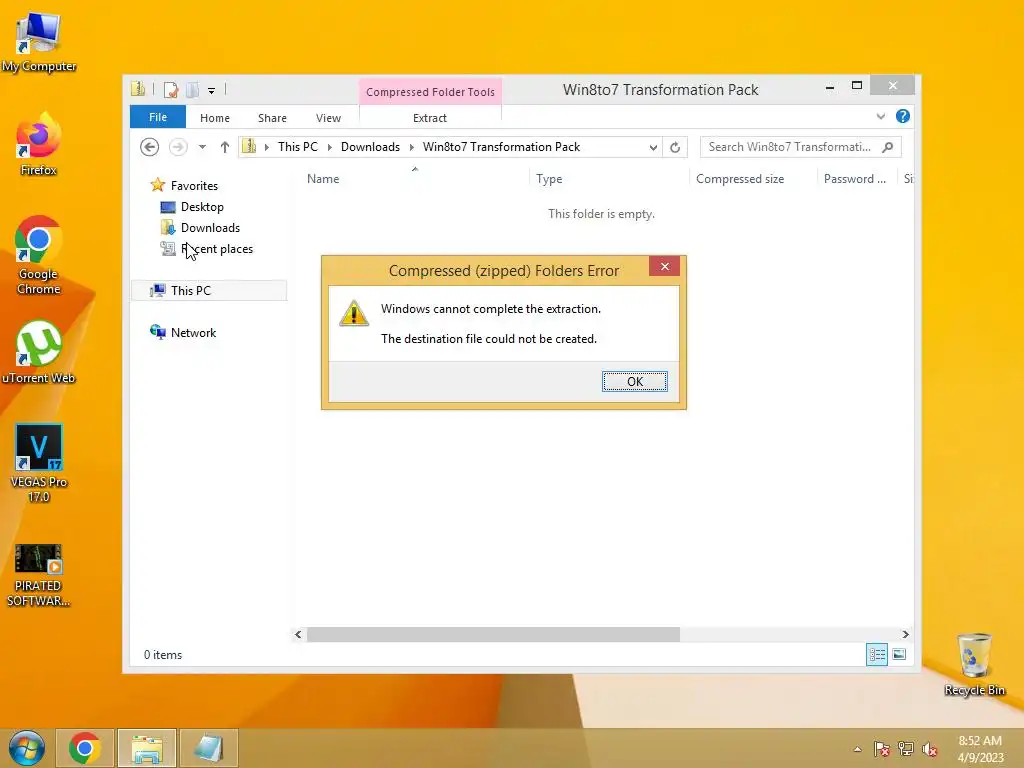Click the Explorer forward arrow
The width and height of the screenshot is (1024, 768).
[178, 147]
